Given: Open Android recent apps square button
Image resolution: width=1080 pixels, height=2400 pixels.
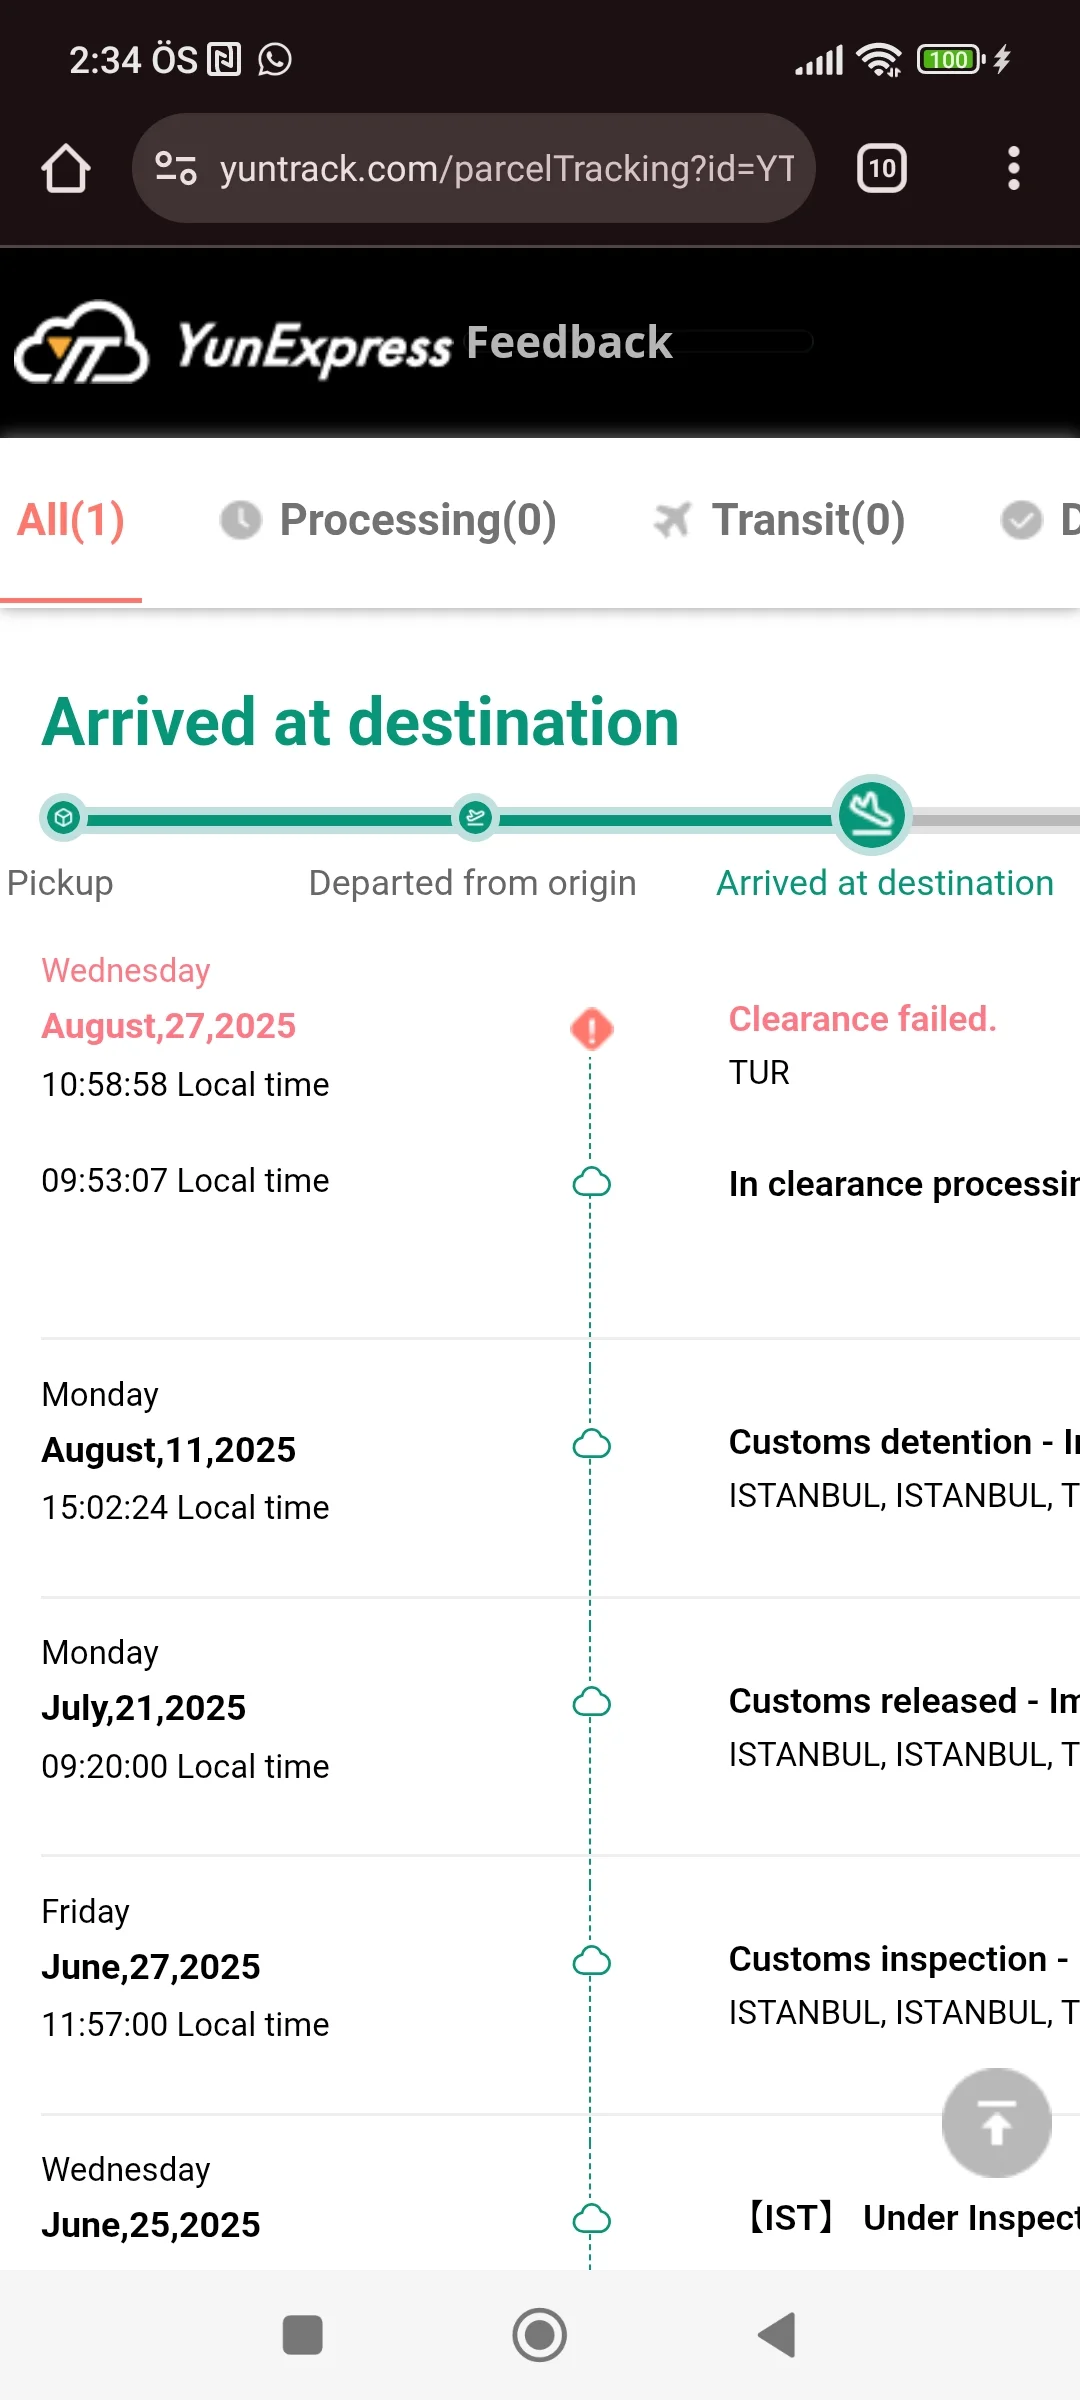Looking at the screenshot, I should [x=302, y=2335].
